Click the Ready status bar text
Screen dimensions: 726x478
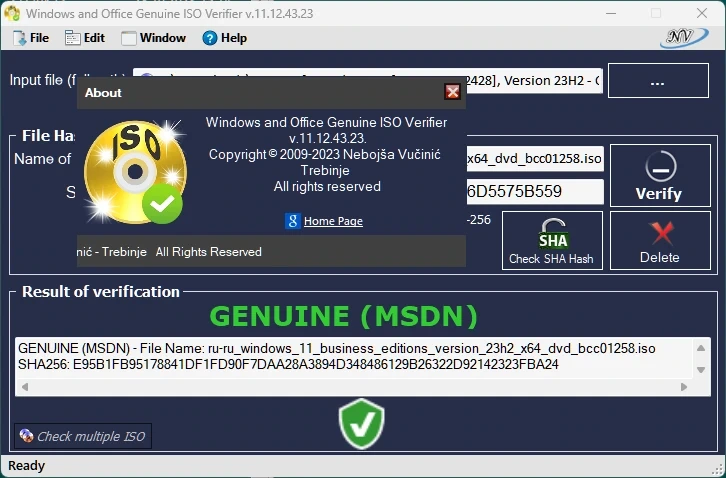pos(26,465)
